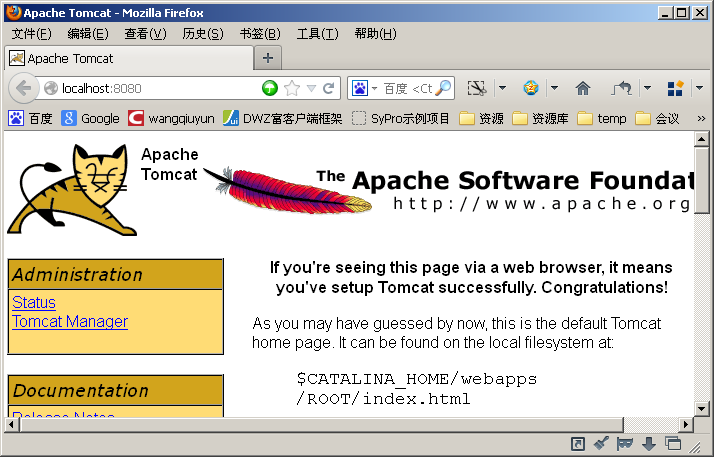
Task: Click the vertical scrollbar up arrow
Action: tap(701, 139)
